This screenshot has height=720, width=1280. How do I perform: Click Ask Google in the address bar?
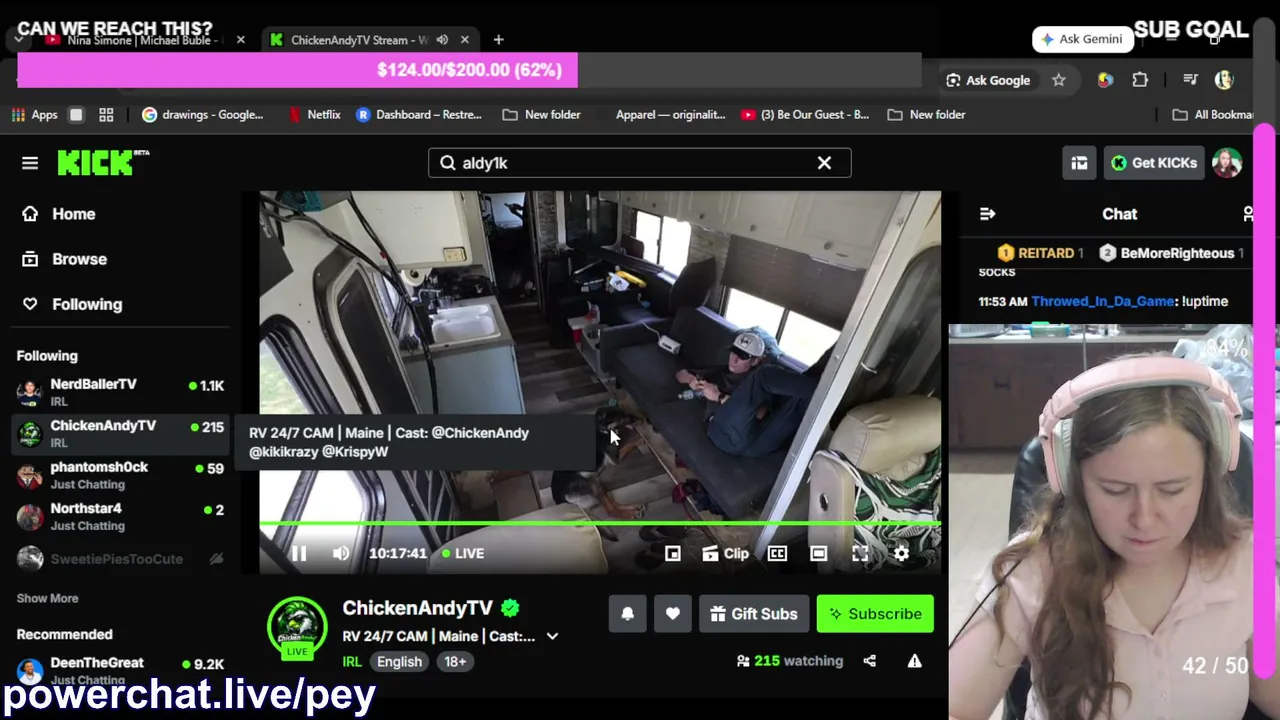(987, 80)
